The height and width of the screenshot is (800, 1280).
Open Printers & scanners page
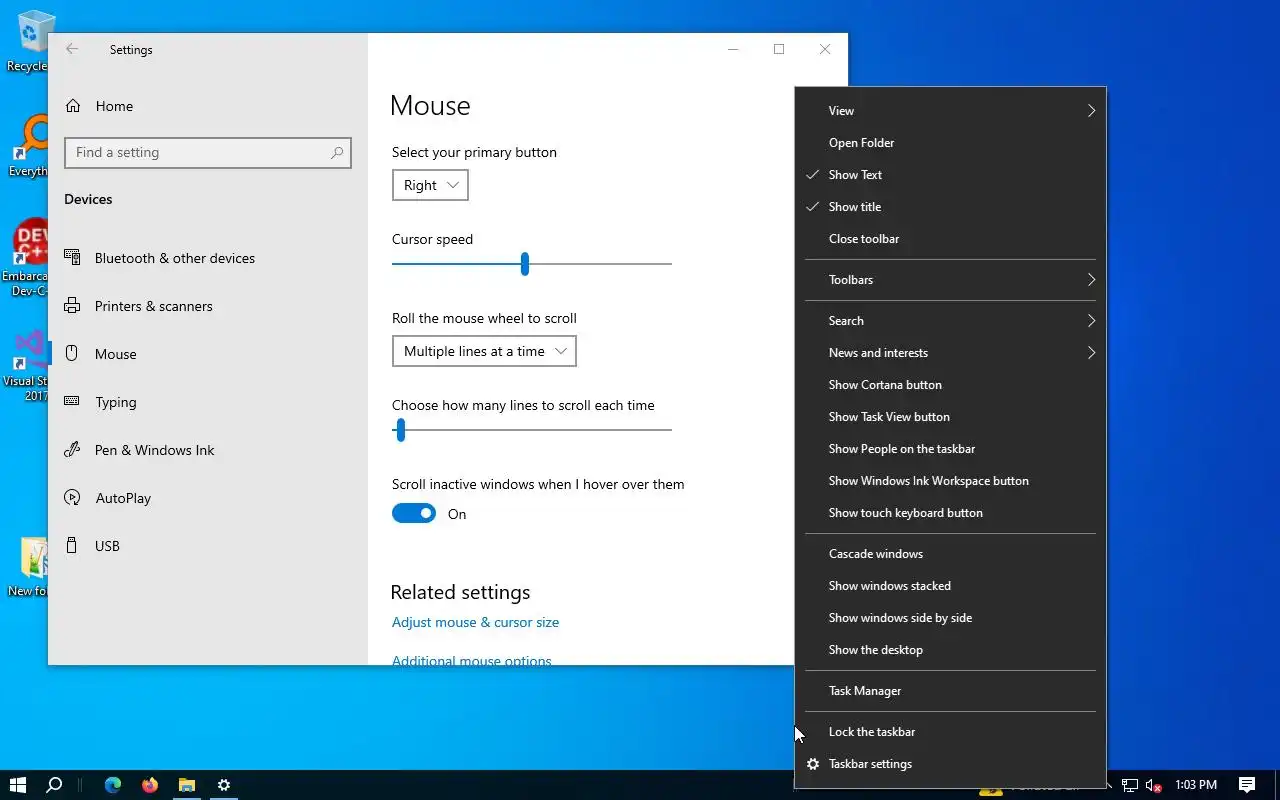[x=208, y=306]
